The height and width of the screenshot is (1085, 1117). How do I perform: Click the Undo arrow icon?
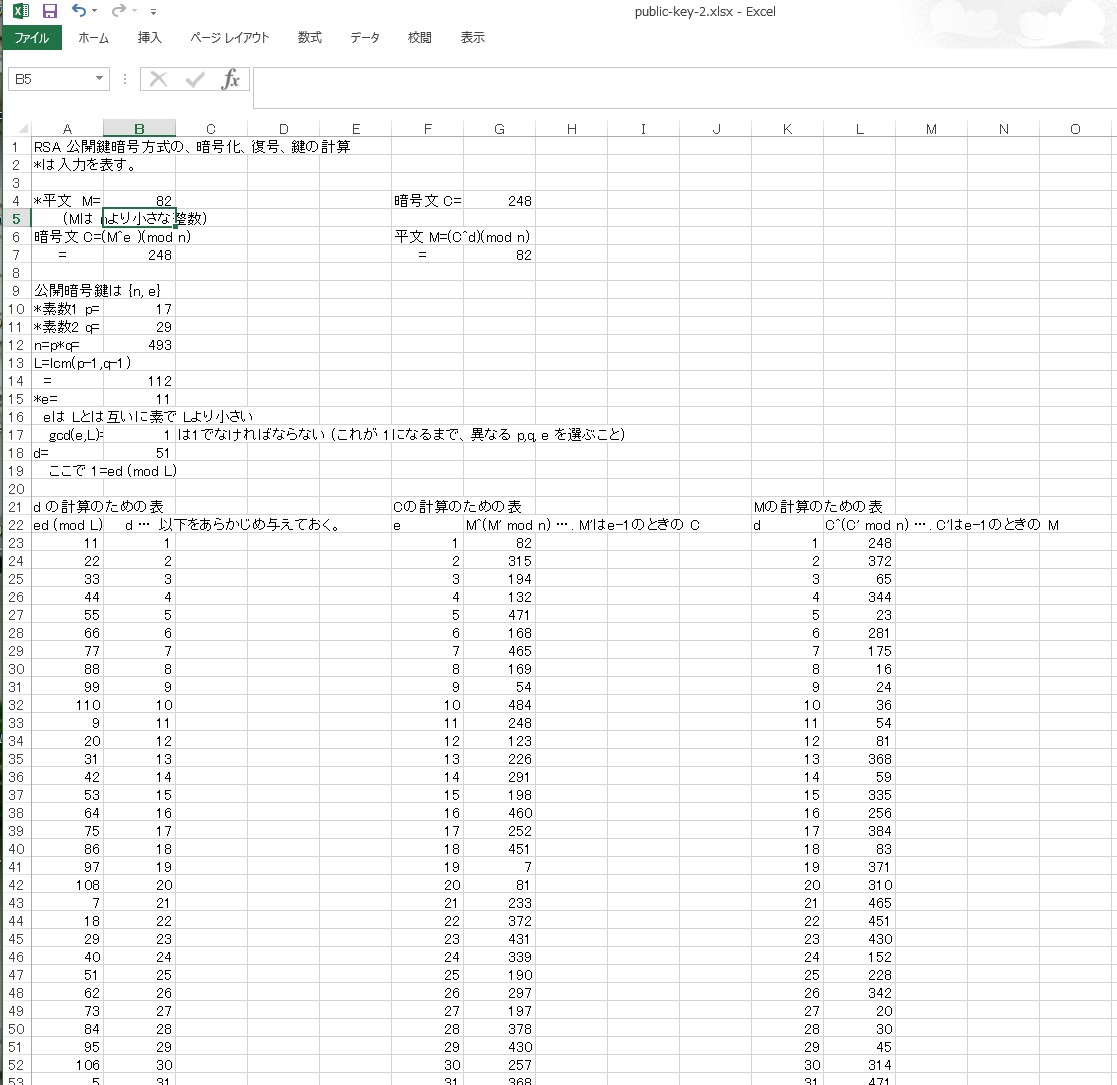pyautogui.click(x=79, y=11)
